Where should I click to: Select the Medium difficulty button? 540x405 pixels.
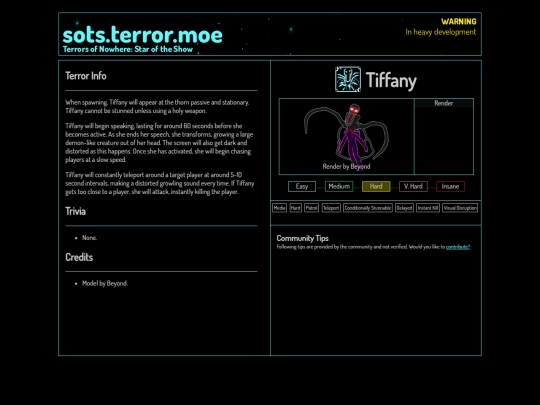[x=339, y=186]
